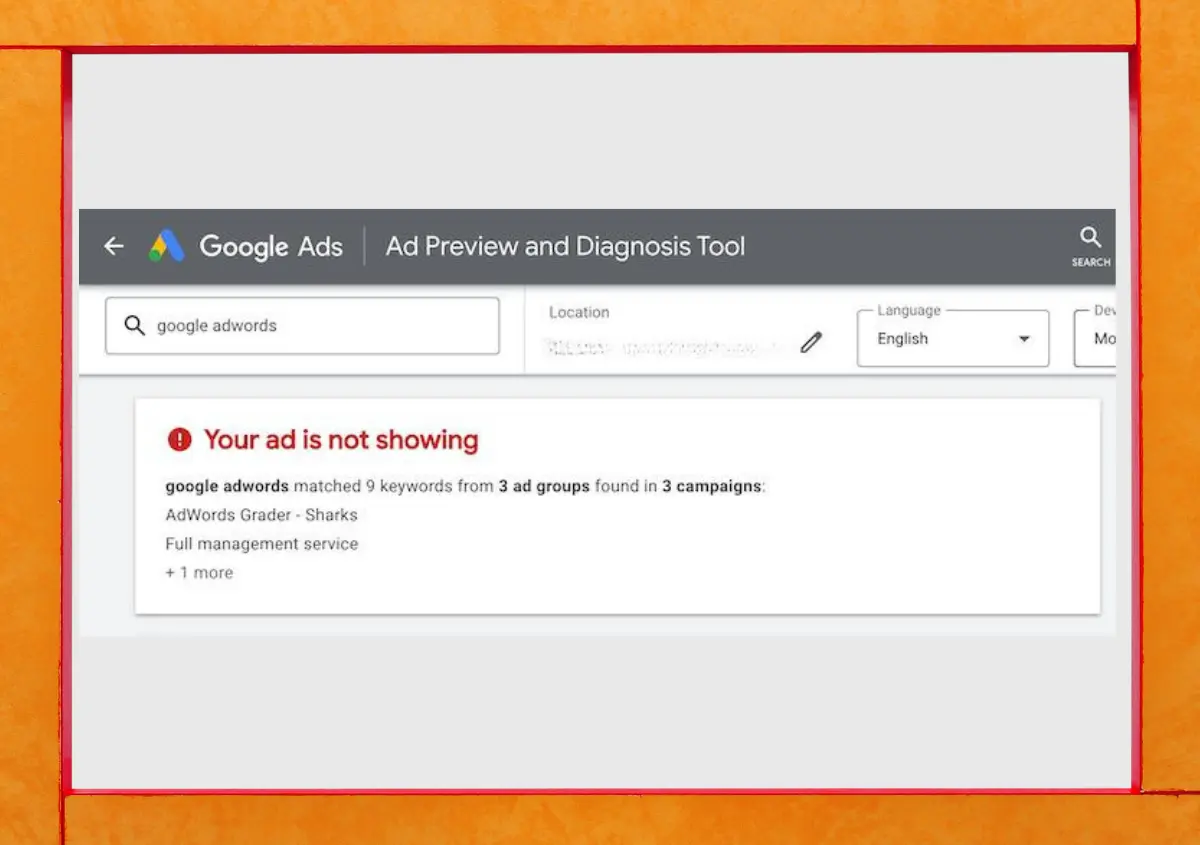Select 'Full management service' campaign
This screenshot has width=1200, height=845.
(x=262, y=544)
